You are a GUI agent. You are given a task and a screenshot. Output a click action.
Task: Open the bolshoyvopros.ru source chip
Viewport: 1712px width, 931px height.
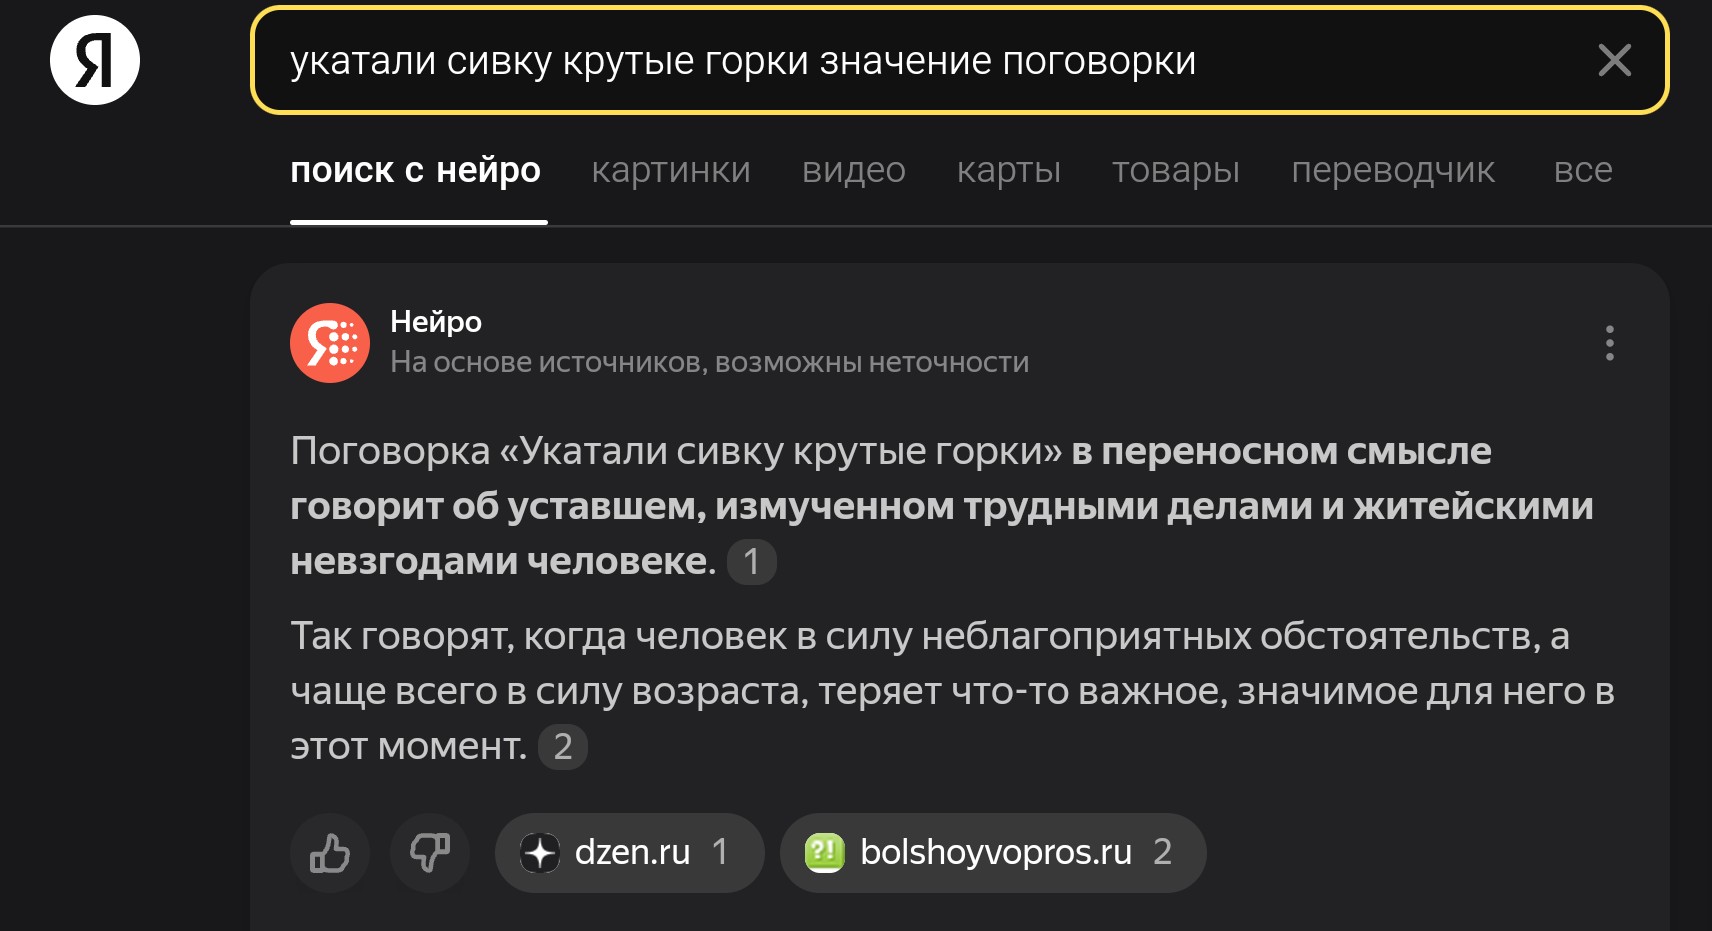pyautogui.click(x=993, y=853)
